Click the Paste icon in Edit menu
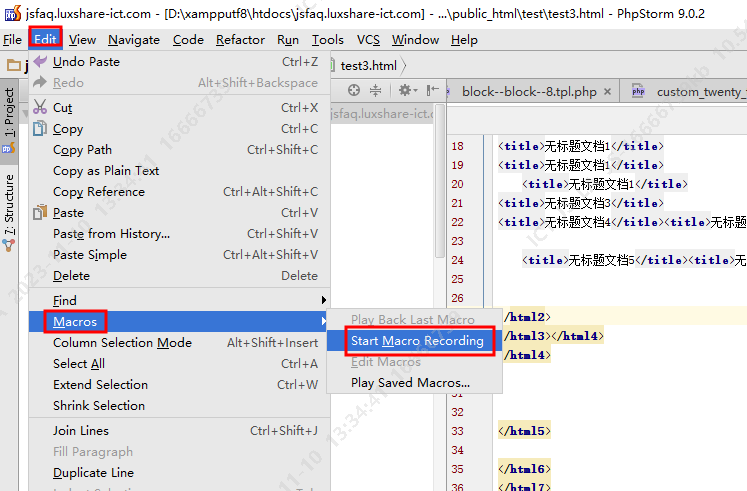747x491 pixels. (40, 213)
